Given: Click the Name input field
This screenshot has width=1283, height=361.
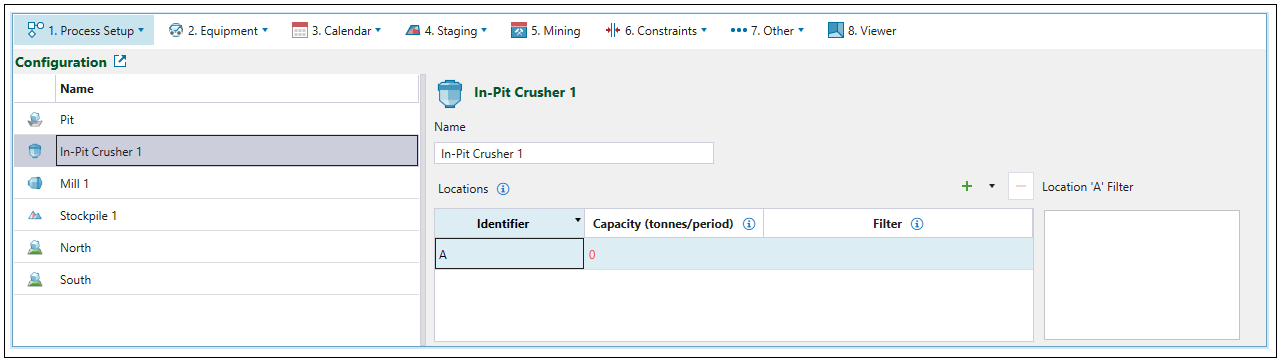Looking at the screenshot, I should click(x=575, y=154).
